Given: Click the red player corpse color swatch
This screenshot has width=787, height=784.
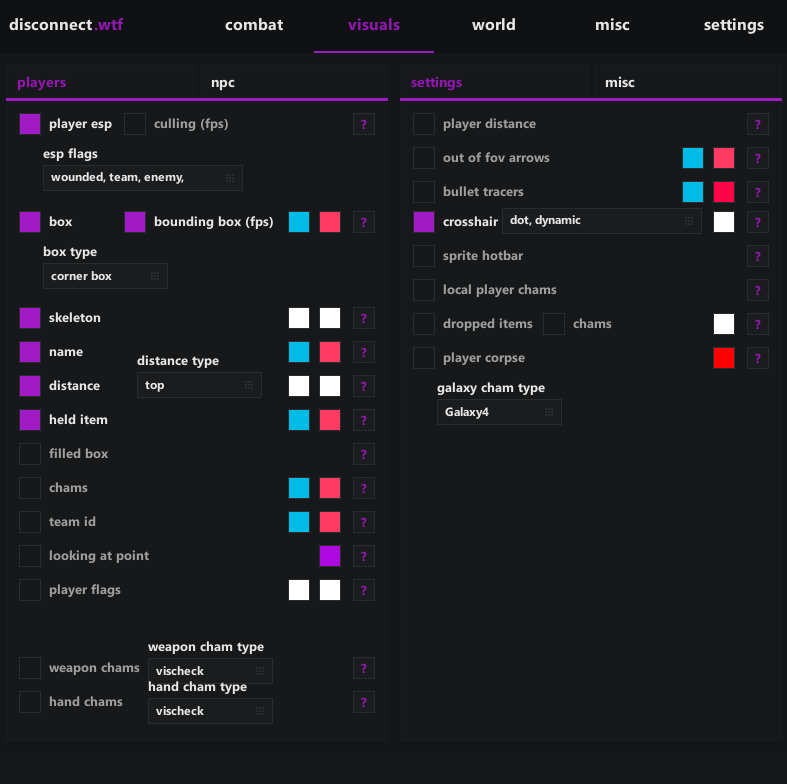Looking at the screenshot, I should point(724,358).
